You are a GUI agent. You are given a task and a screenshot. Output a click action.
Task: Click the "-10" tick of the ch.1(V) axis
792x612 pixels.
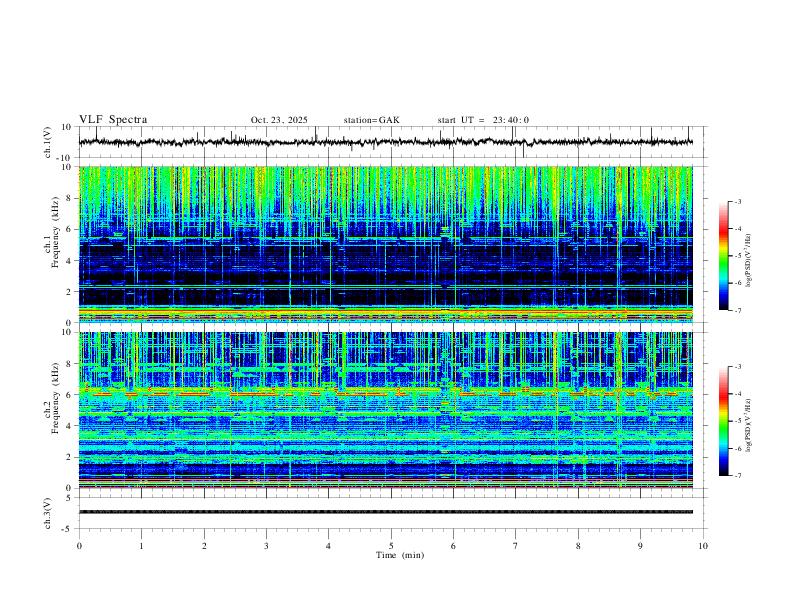pos(64,158)
